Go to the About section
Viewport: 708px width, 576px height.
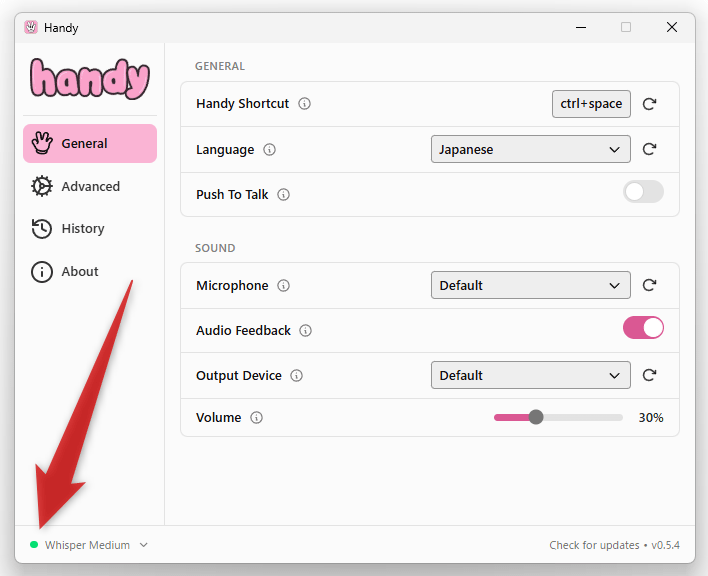click(x=79, y=272)
